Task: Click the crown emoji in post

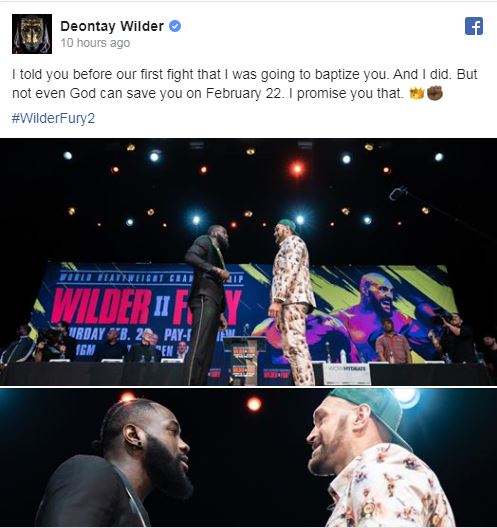Action: coord(417,93)
